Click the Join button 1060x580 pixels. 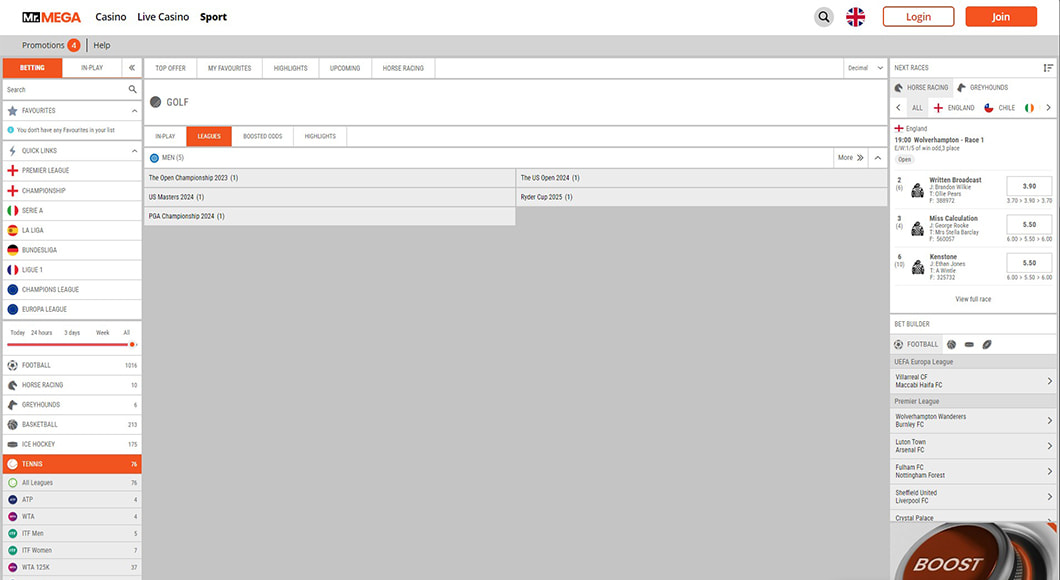1001,17
